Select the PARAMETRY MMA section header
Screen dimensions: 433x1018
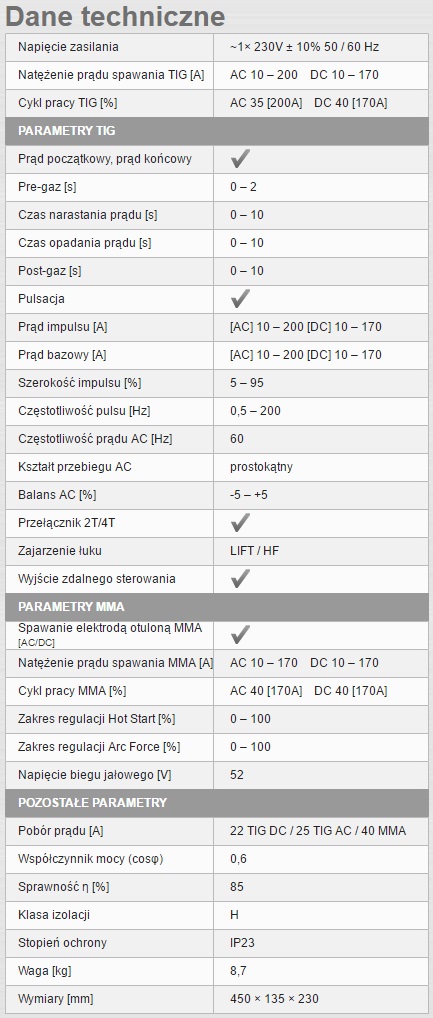(217, 607)
